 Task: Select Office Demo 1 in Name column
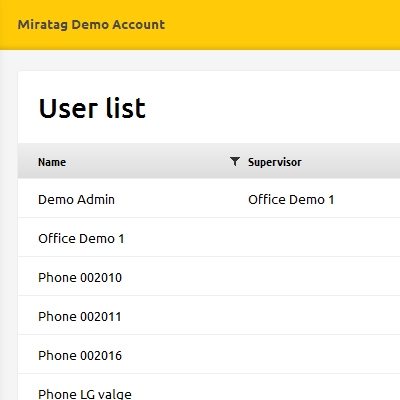81,239
